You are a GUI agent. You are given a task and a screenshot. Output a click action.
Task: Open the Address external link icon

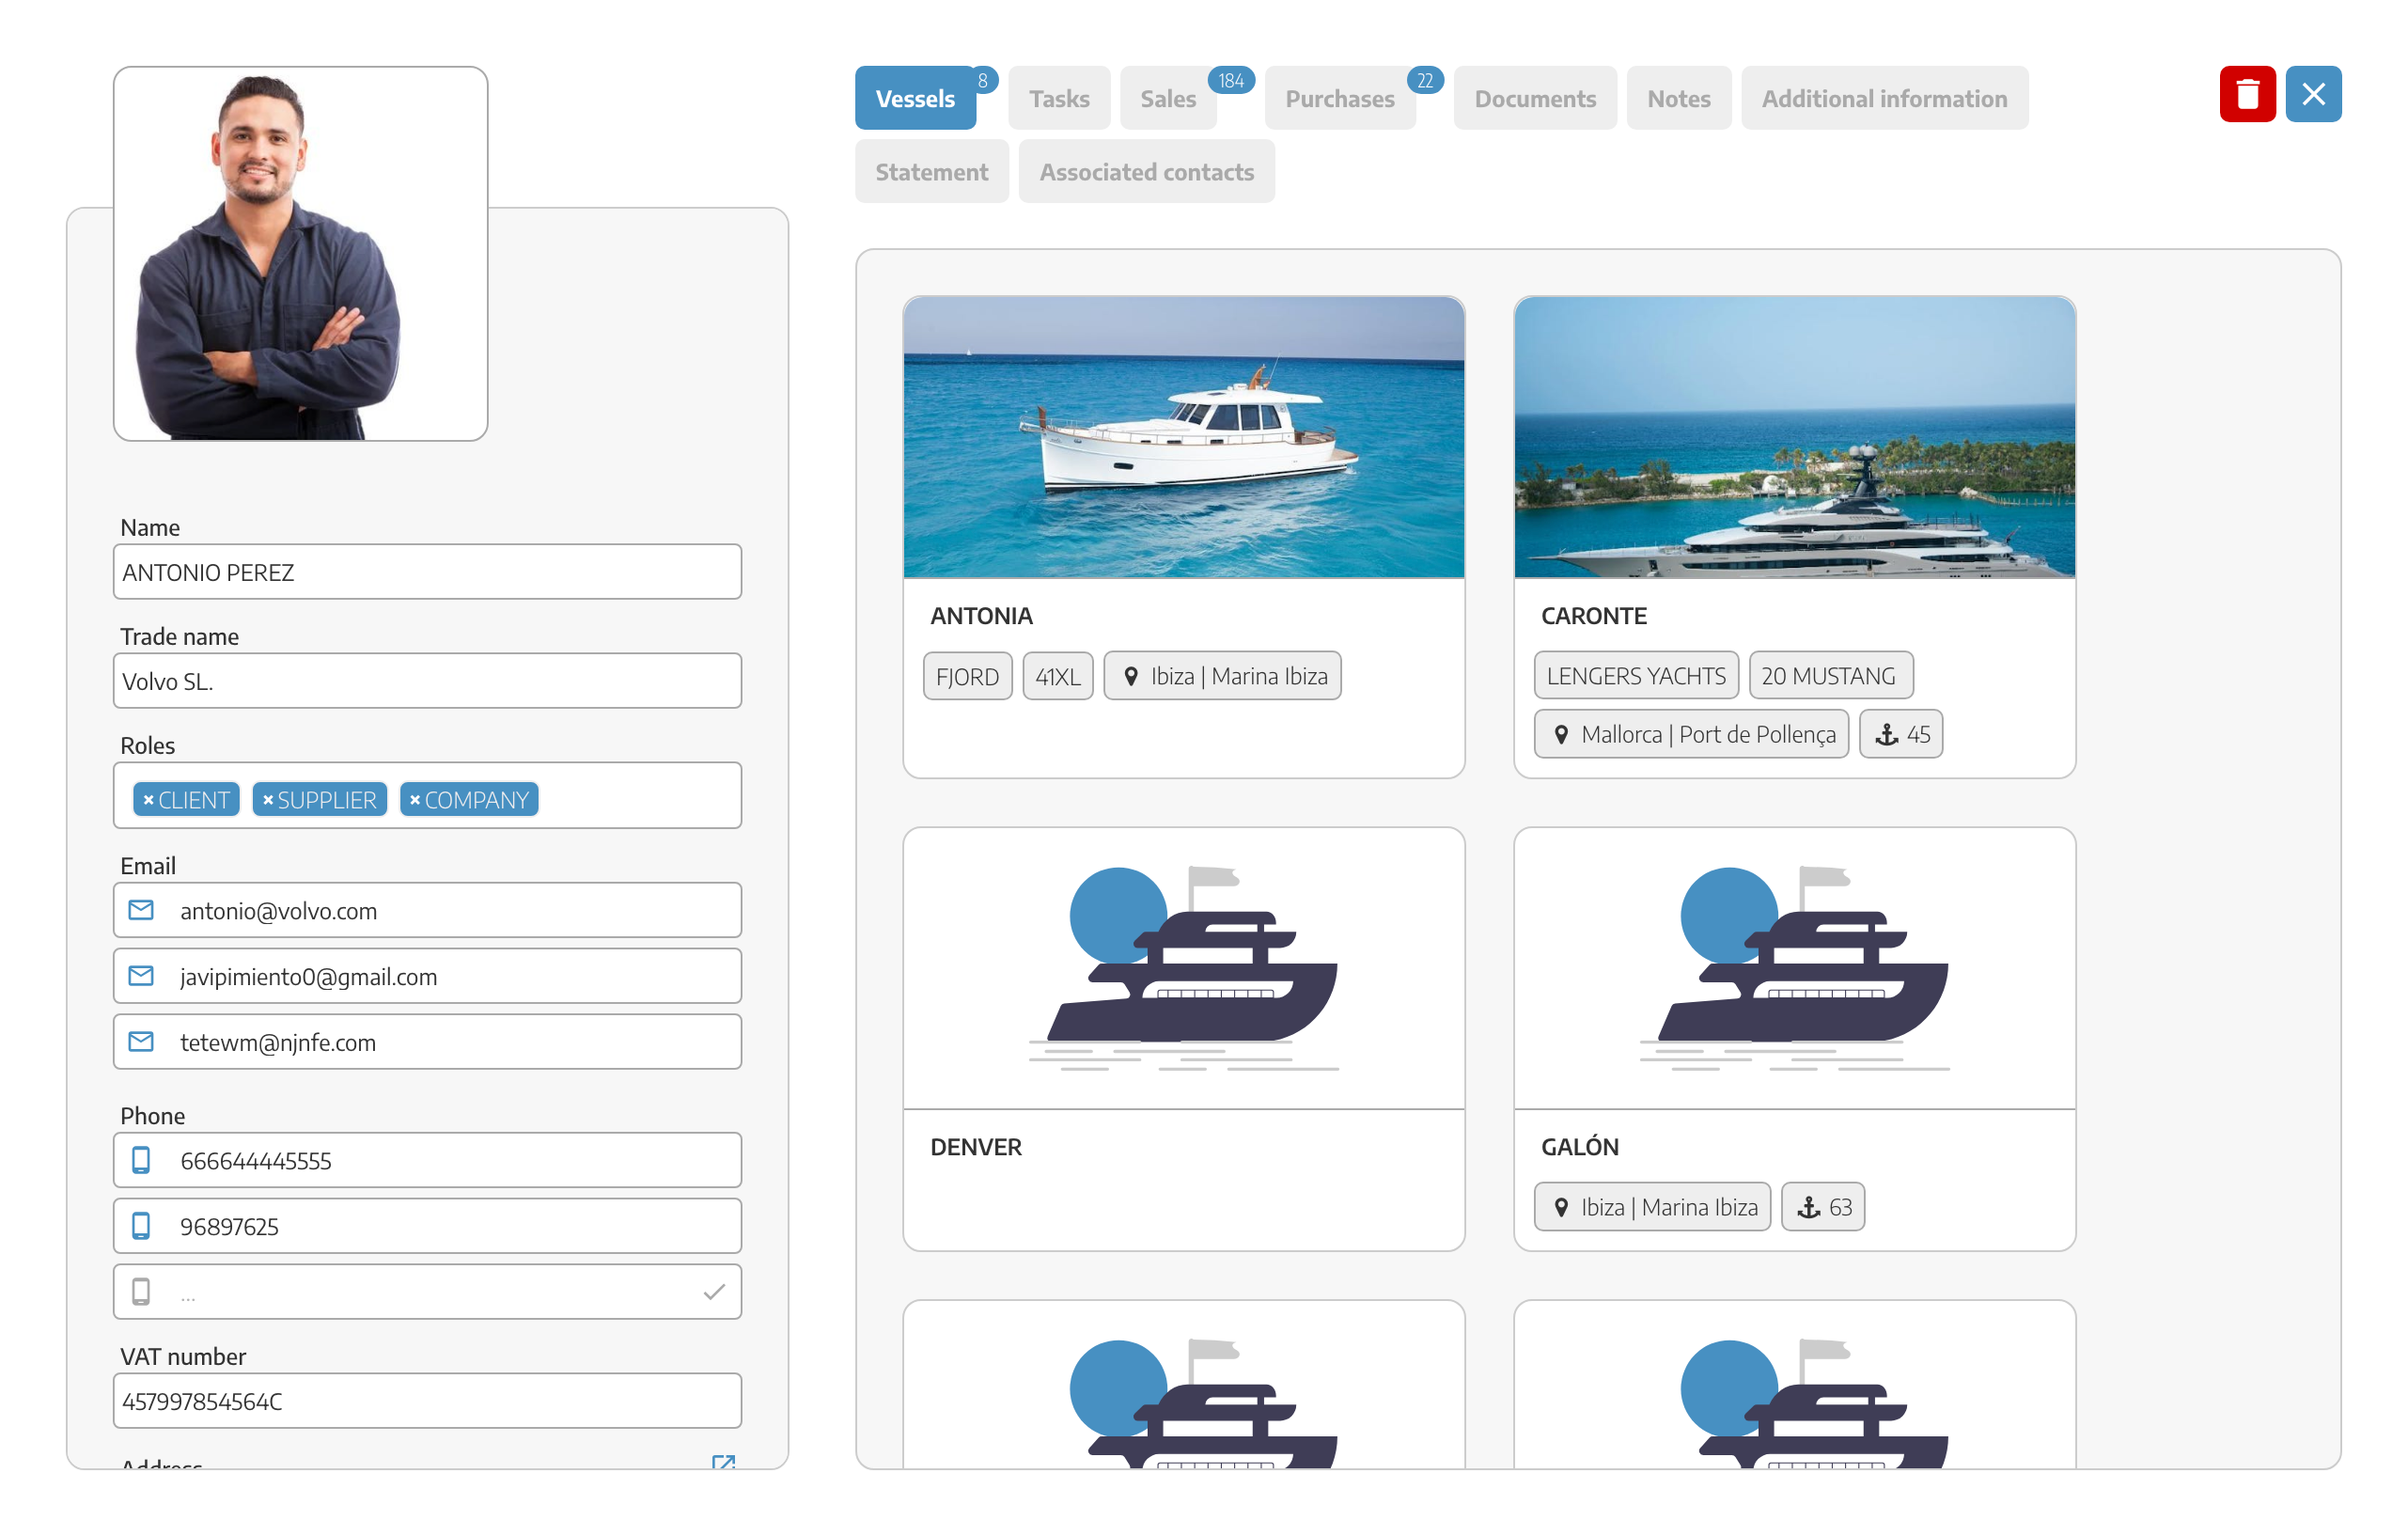723,1462
